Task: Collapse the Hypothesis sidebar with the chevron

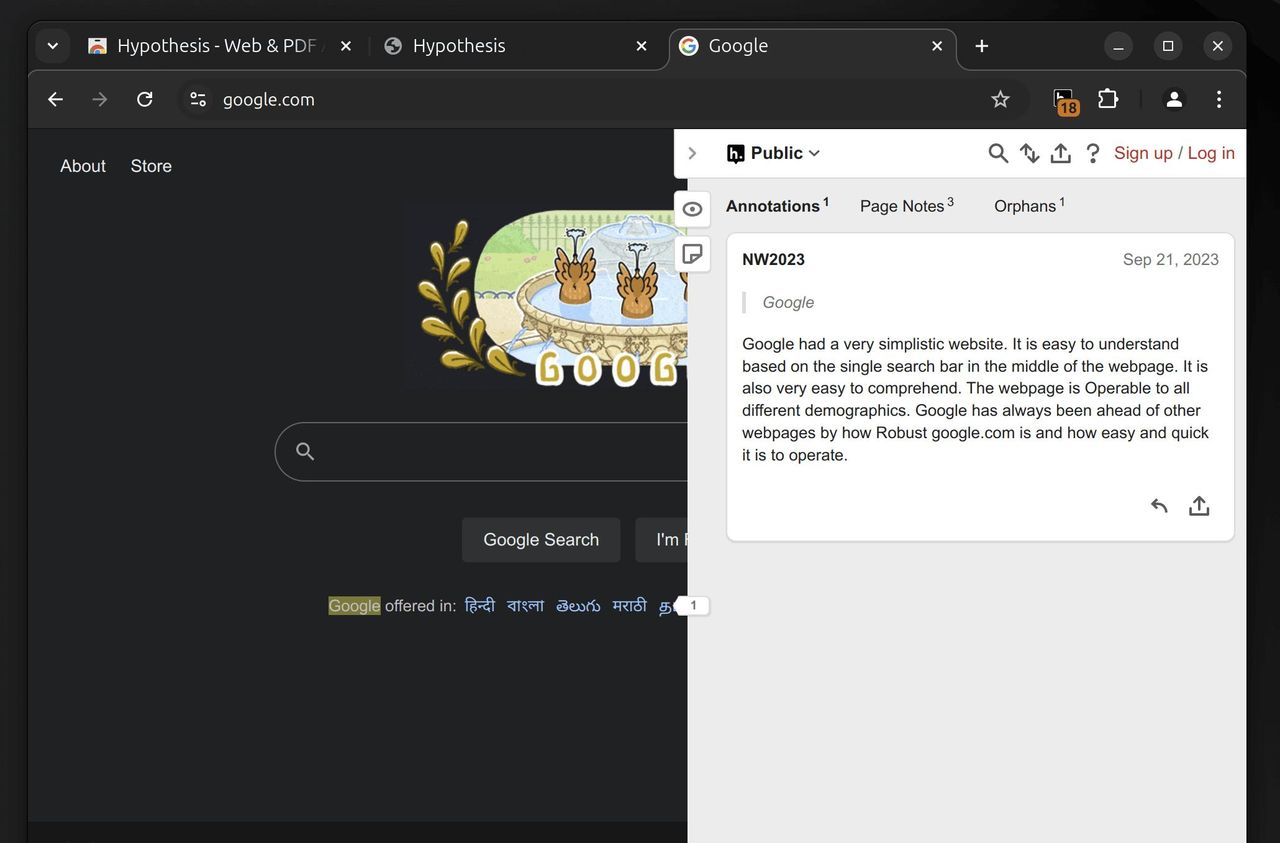Action: pos(692,154)
